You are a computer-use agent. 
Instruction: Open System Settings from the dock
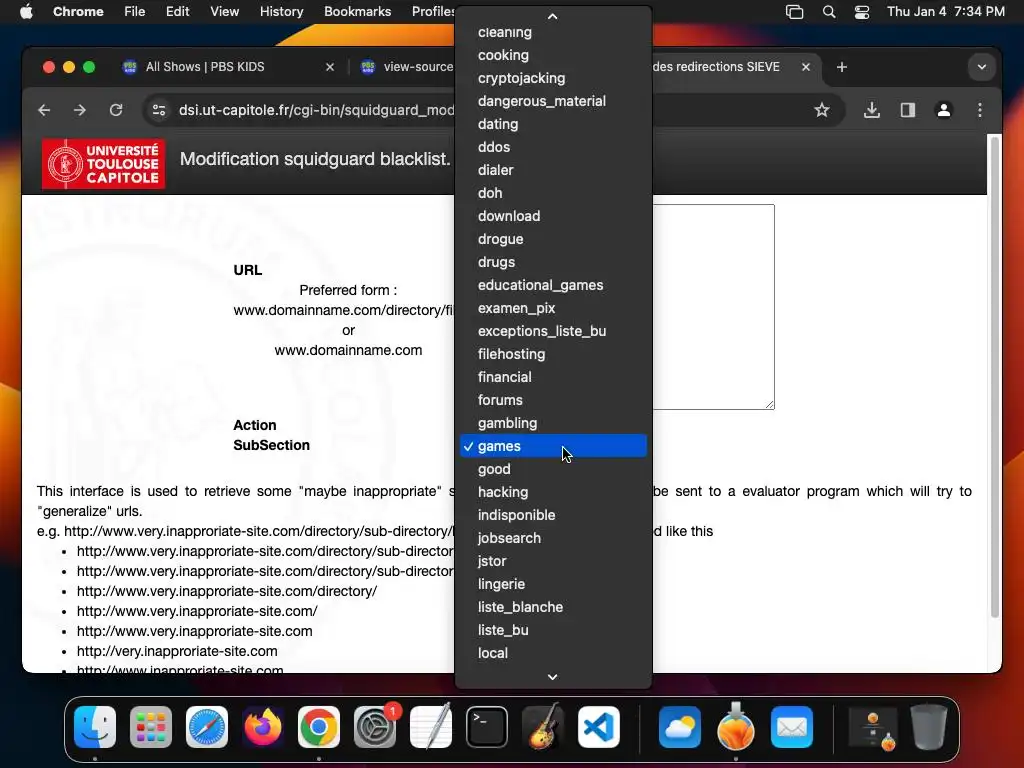click(x=375, y=727)
